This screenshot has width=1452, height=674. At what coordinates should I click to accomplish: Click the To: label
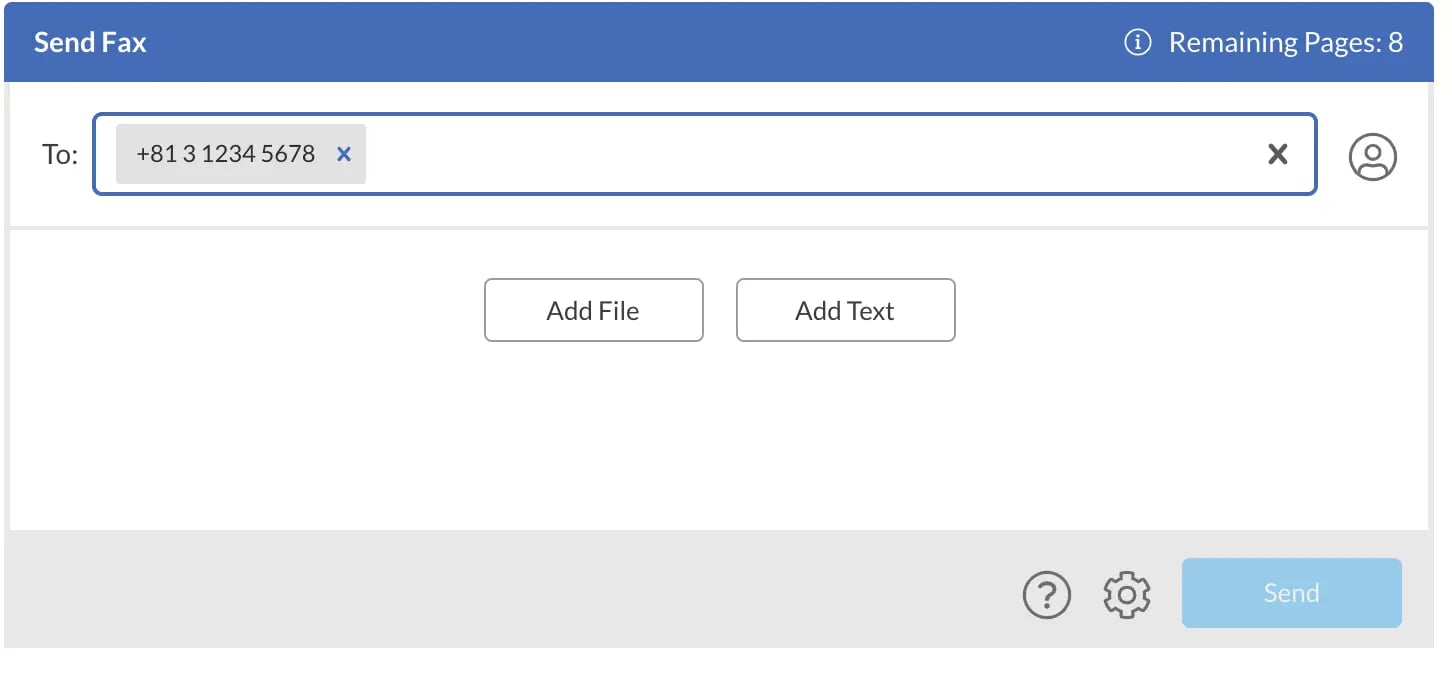(60, 155)
